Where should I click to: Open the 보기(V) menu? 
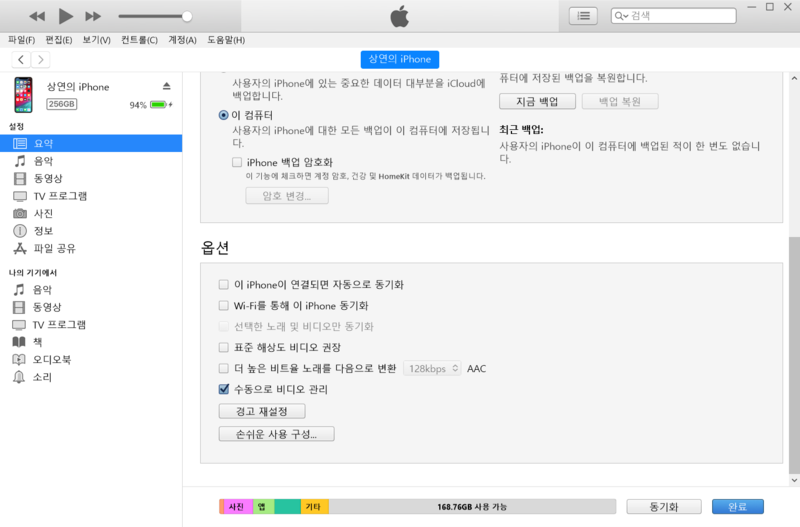point(96,40)
